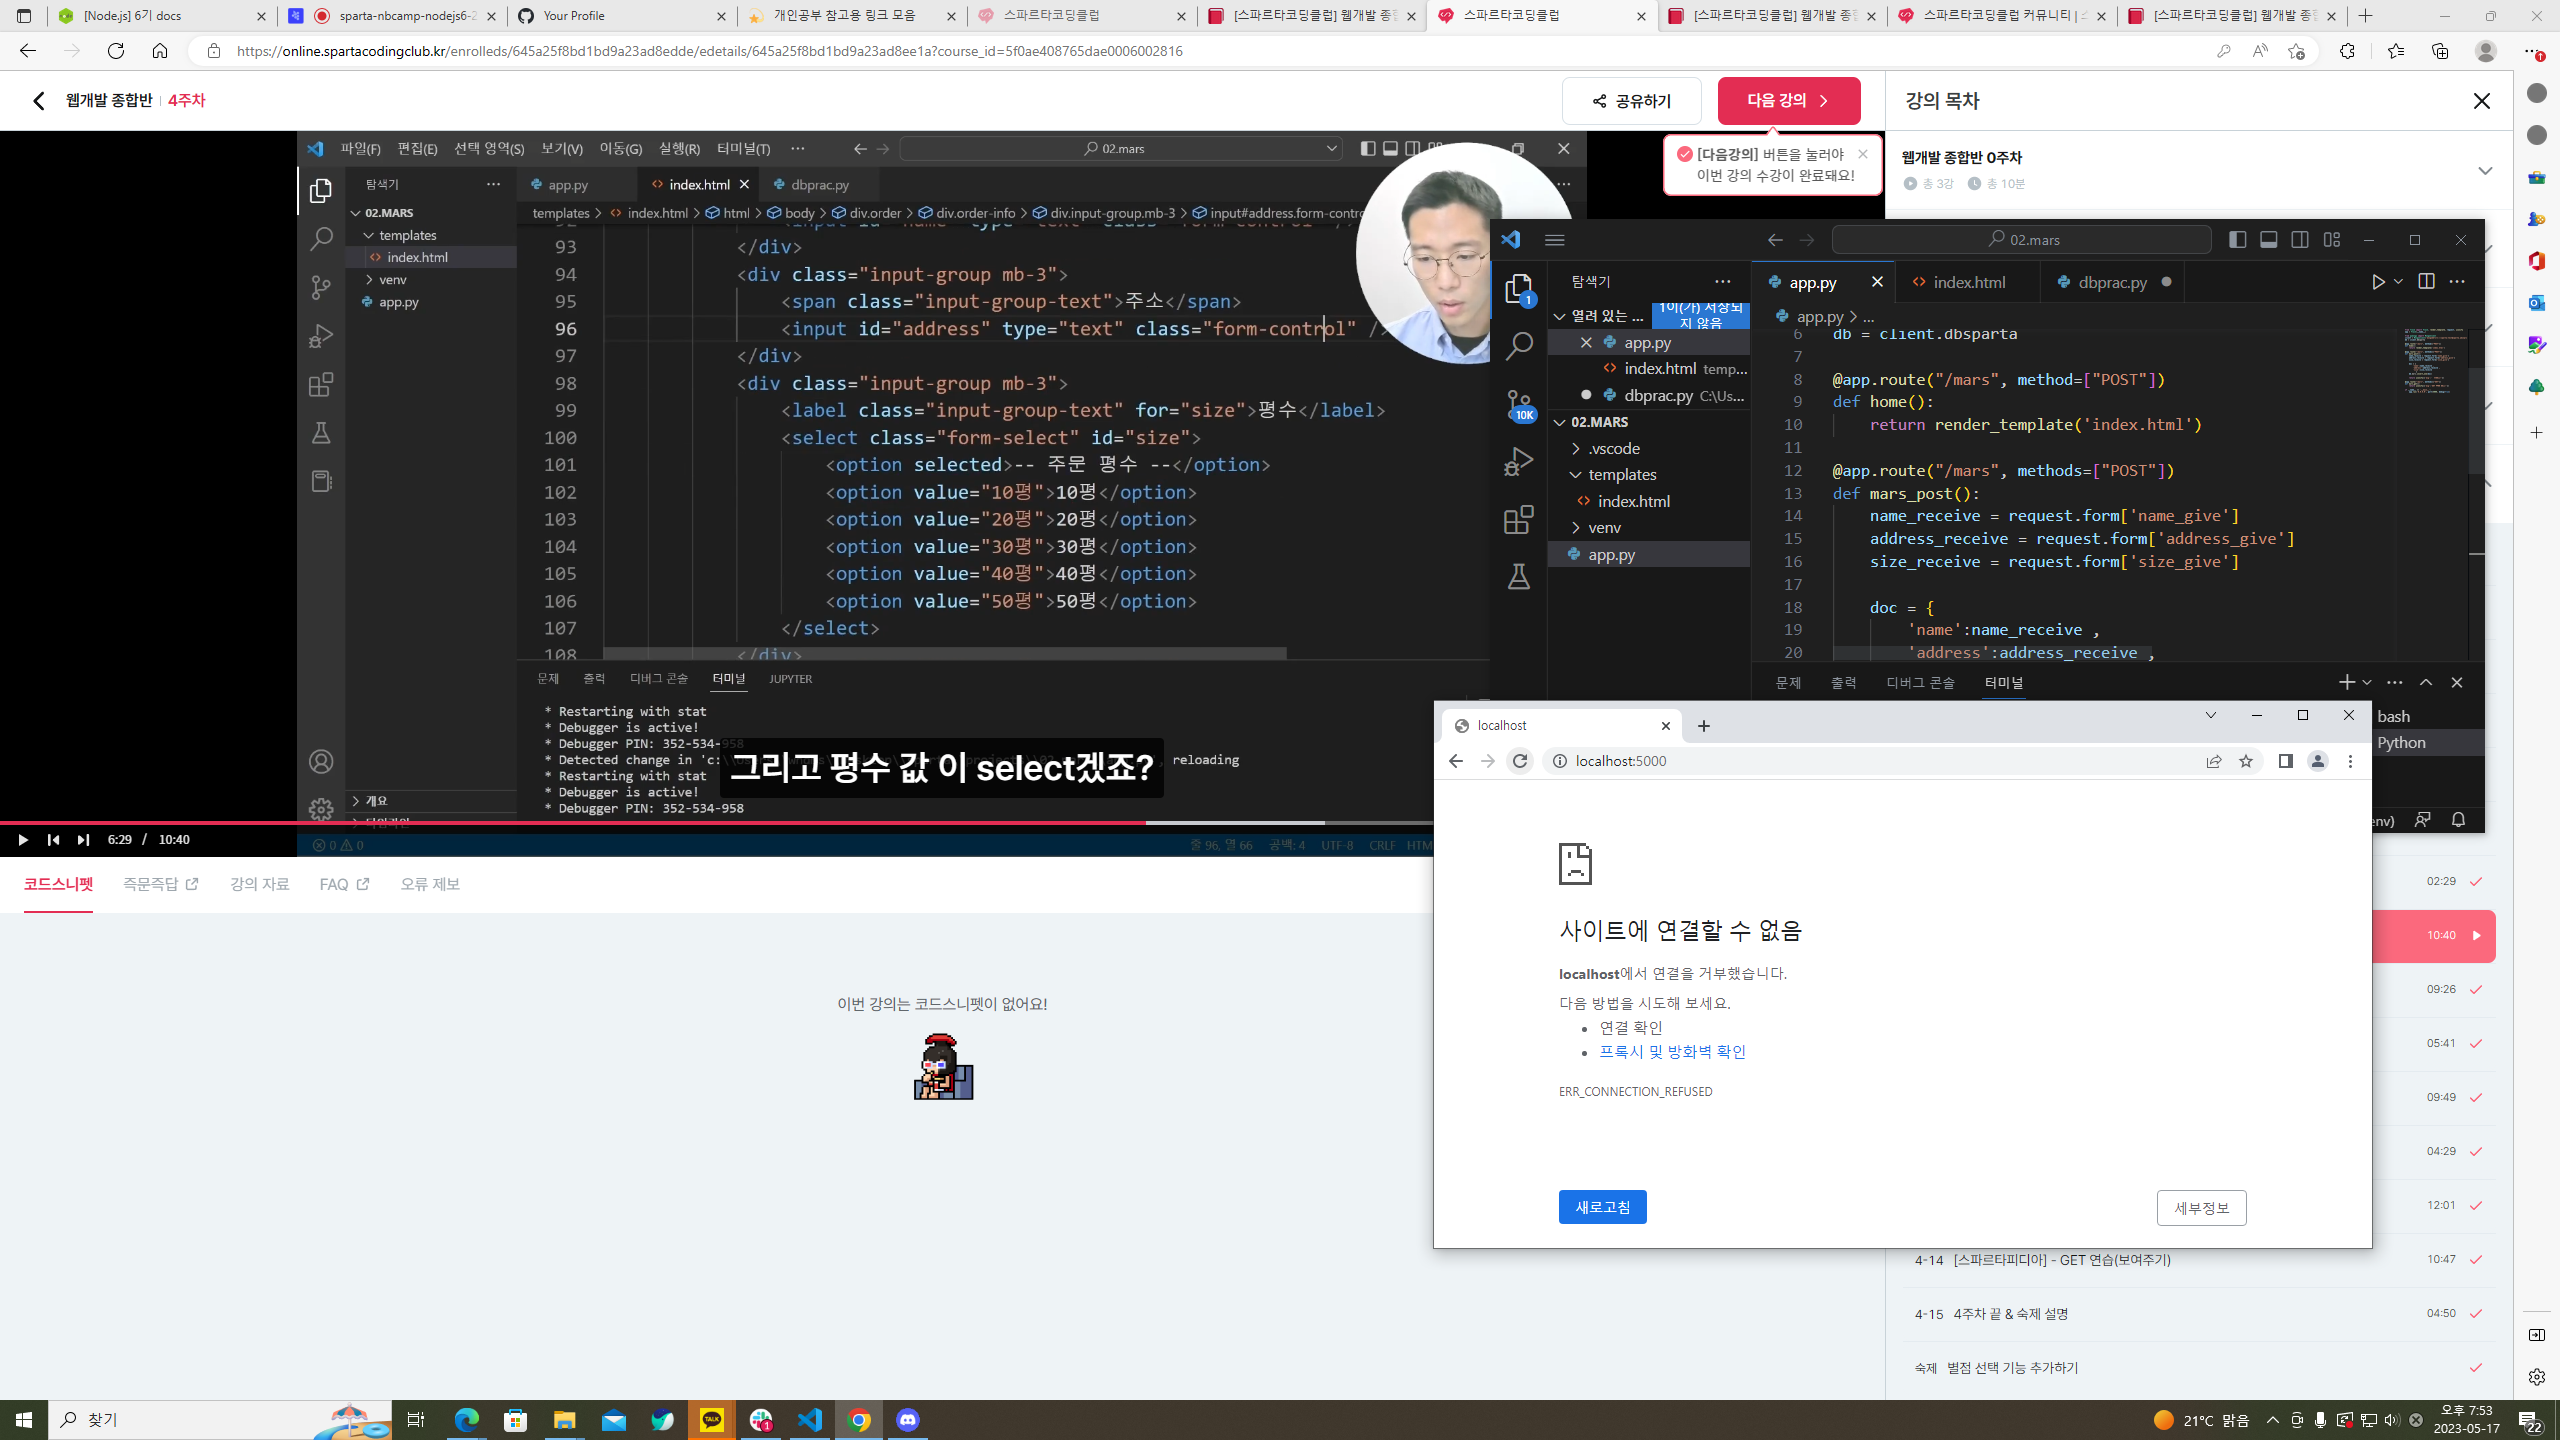Split editor right icon in VS Code
This screenshot has height=1440, width=2560.
(x=2426, y=282)
